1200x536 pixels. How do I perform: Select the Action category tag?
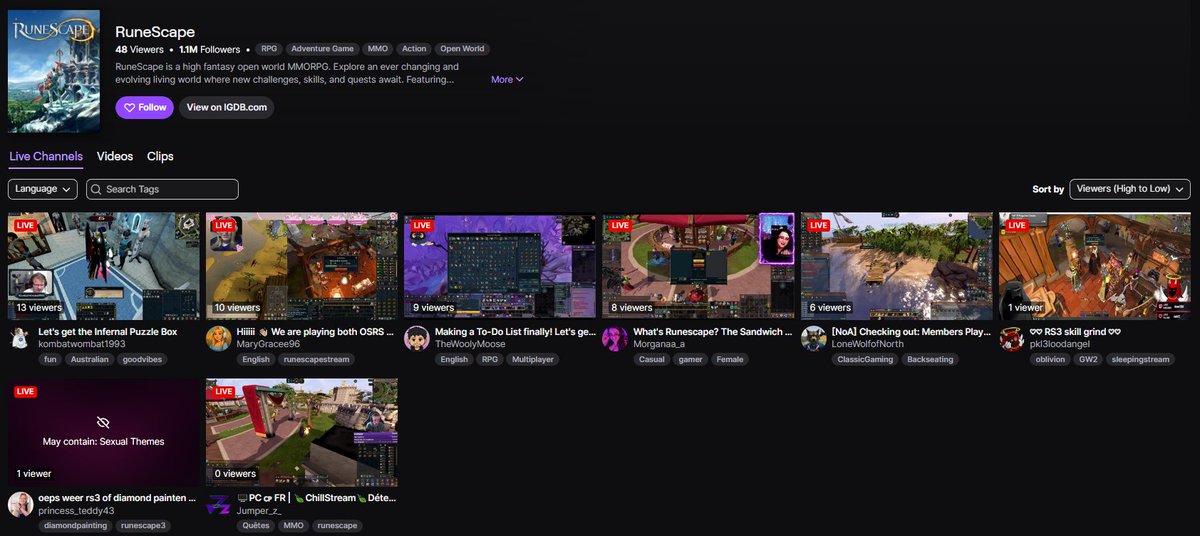click(x=414, y=49)
